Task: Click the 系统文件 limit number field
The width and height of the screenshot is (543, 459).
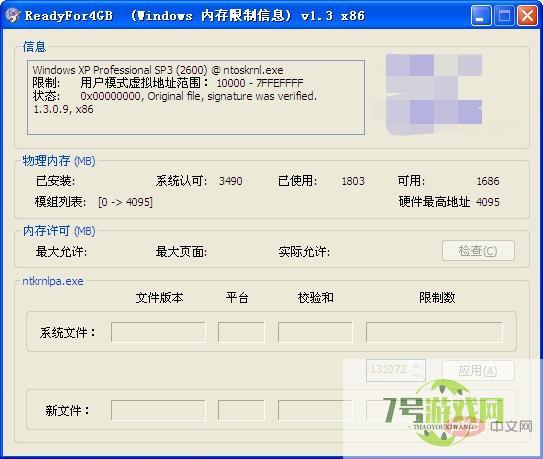Action: [434, 333]
